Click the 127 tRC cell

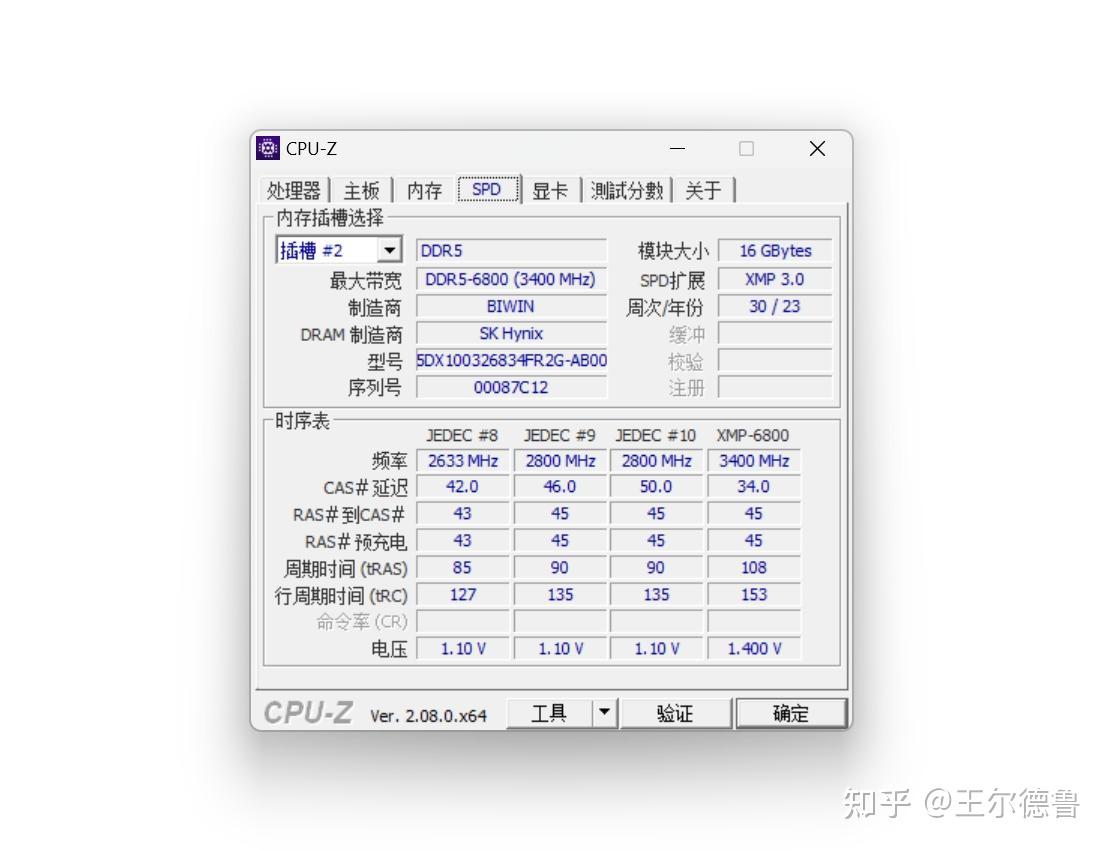pyautogui.click(x=463, y=595)
